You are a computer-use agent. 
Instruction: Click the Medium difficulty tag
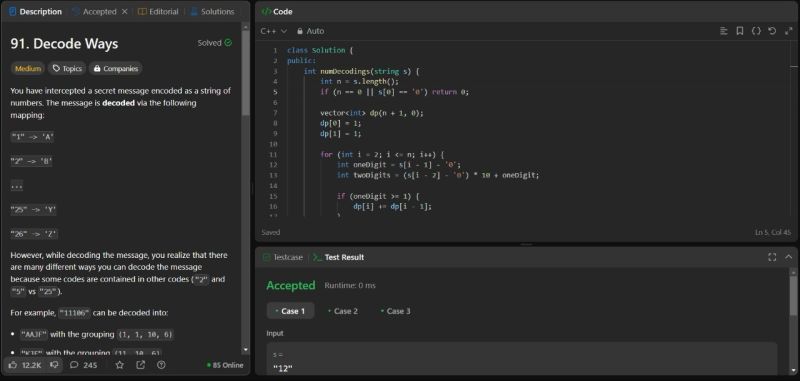click(x=28, y=68)
